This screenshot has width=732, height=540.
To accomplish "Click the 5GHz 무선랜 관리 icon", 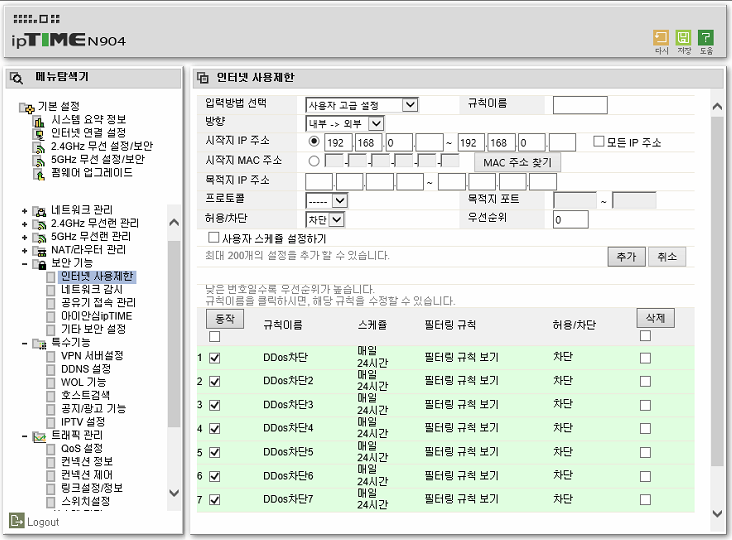I will click(39, 238).
